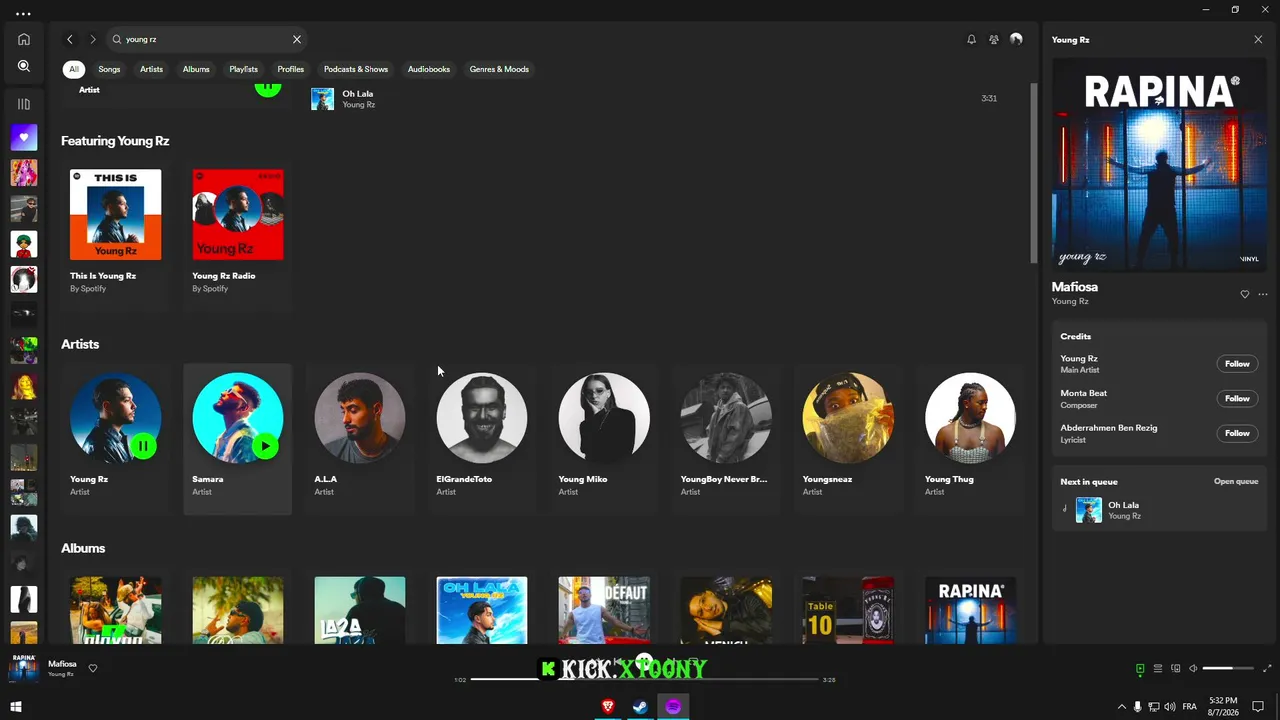Filter results by Audiobooks

click(429, 69)
